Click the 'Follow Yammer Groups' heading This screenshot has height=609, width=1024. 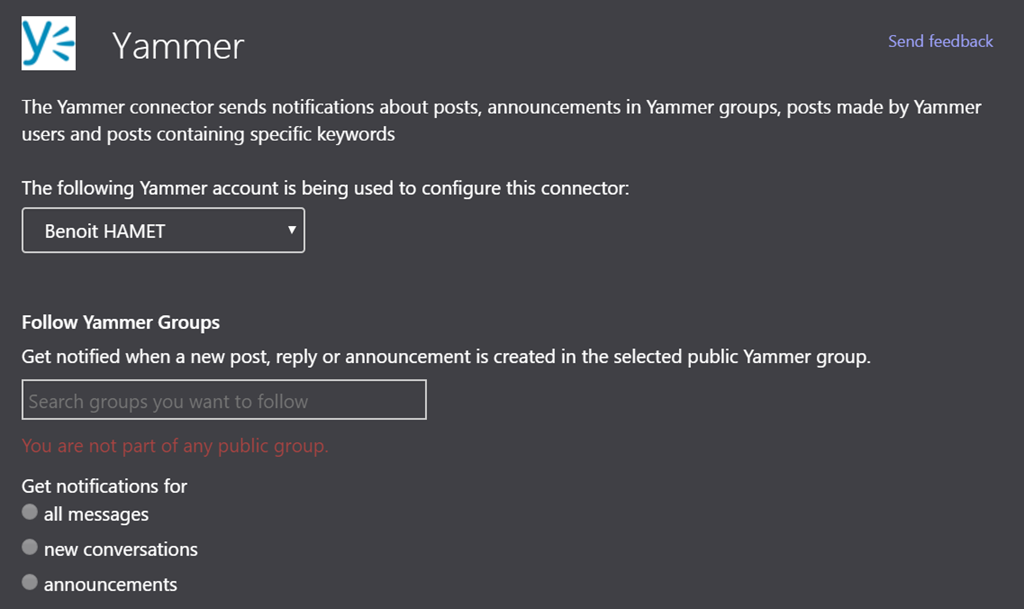[121, 322]
